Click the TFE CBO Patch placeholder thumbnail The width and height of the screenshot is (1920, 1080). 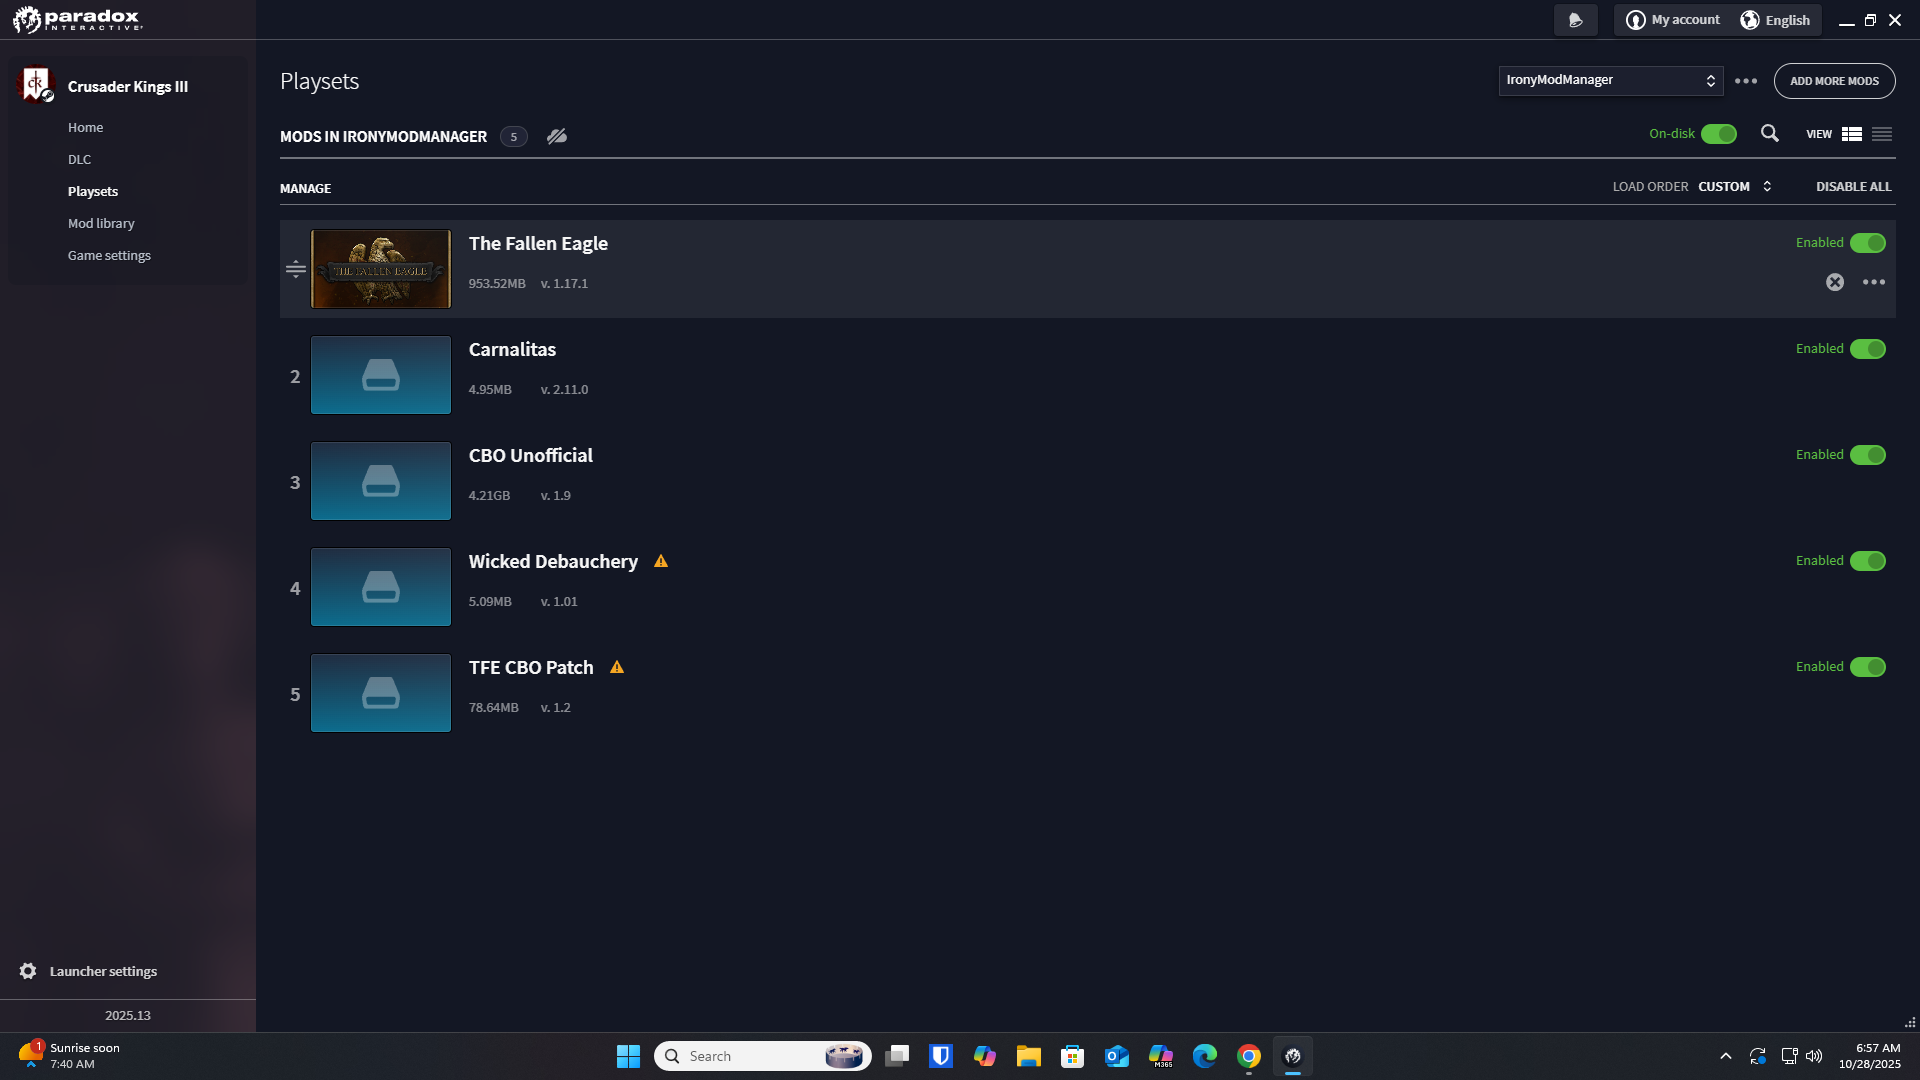coord(381,693)
